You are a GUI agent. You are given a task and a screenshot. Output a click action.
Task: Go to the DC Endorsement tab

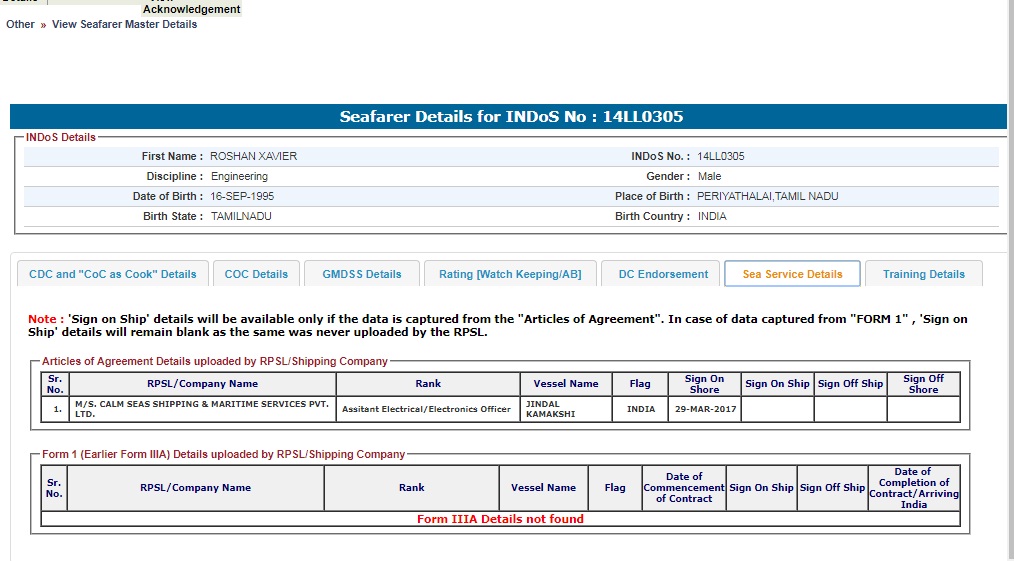[x=663, y=274]
